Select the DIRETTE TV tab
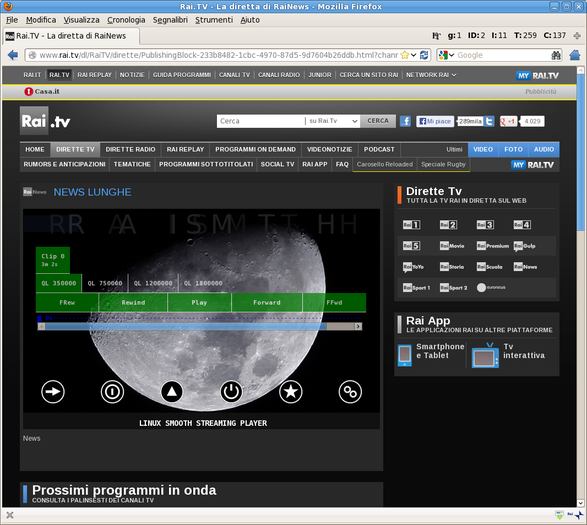Screen dimensions: 587x525 75,149
